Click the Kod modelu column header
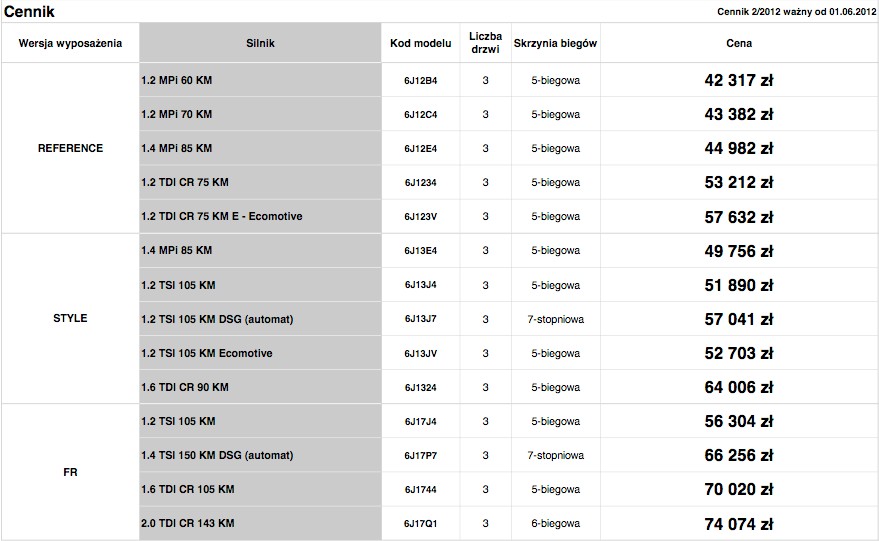This screenshot has width=879, height=541. [x=420, y=44]
